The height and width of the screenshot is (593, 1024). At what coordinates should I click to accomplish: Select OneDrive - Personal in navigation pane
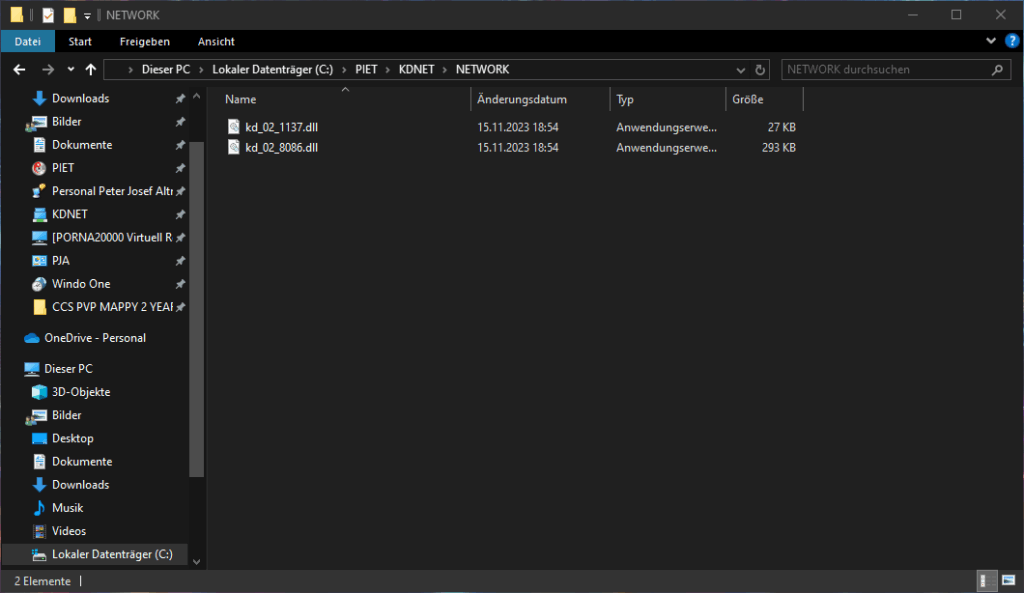coord(95,338)
